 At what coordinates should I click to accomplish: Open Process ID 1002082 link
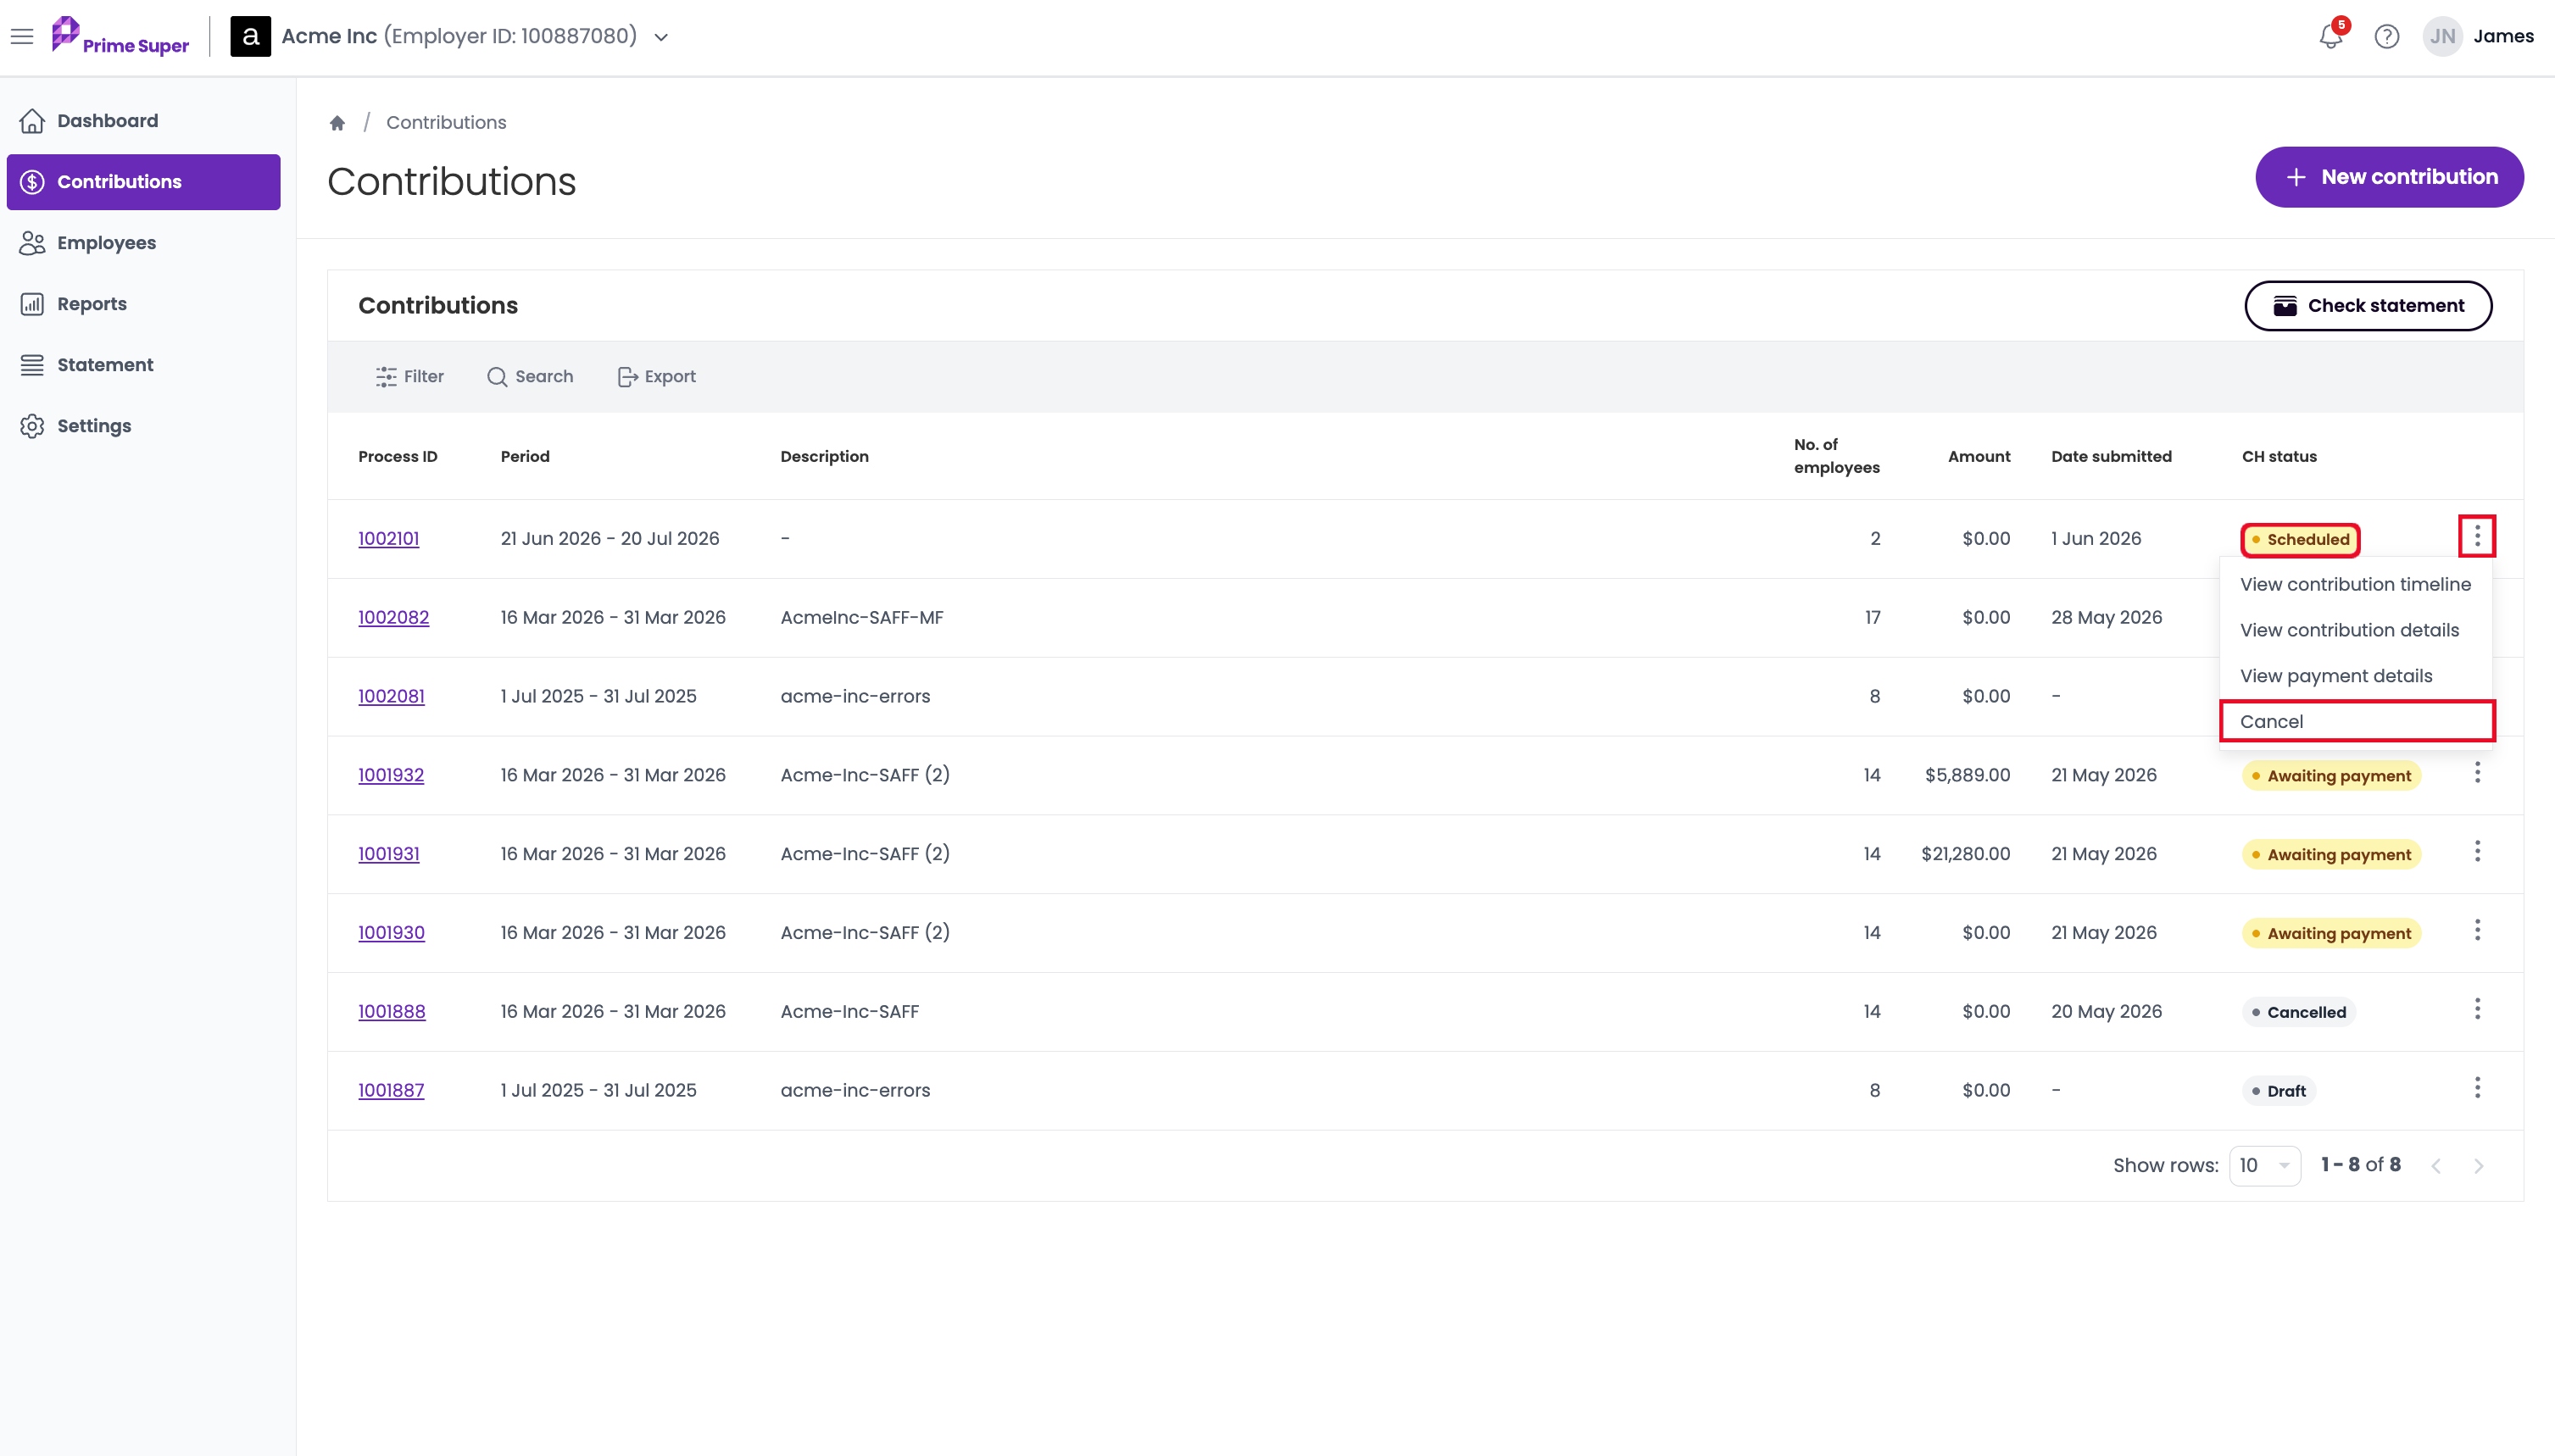[394, 618]
